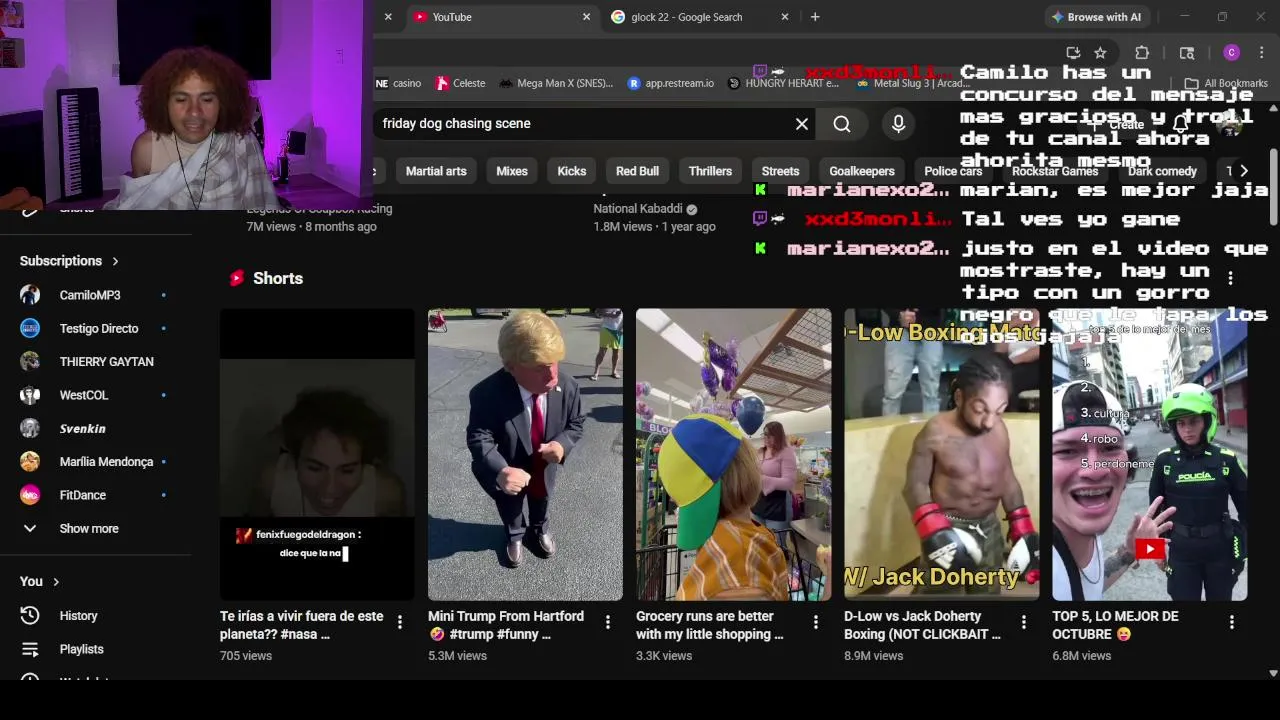Open title 'TOP 5, LO MEJOR DE OCTUBRE'
Image resolution: width=1280 pixels, height=720 pixels.
click(x=1115, y=625)
